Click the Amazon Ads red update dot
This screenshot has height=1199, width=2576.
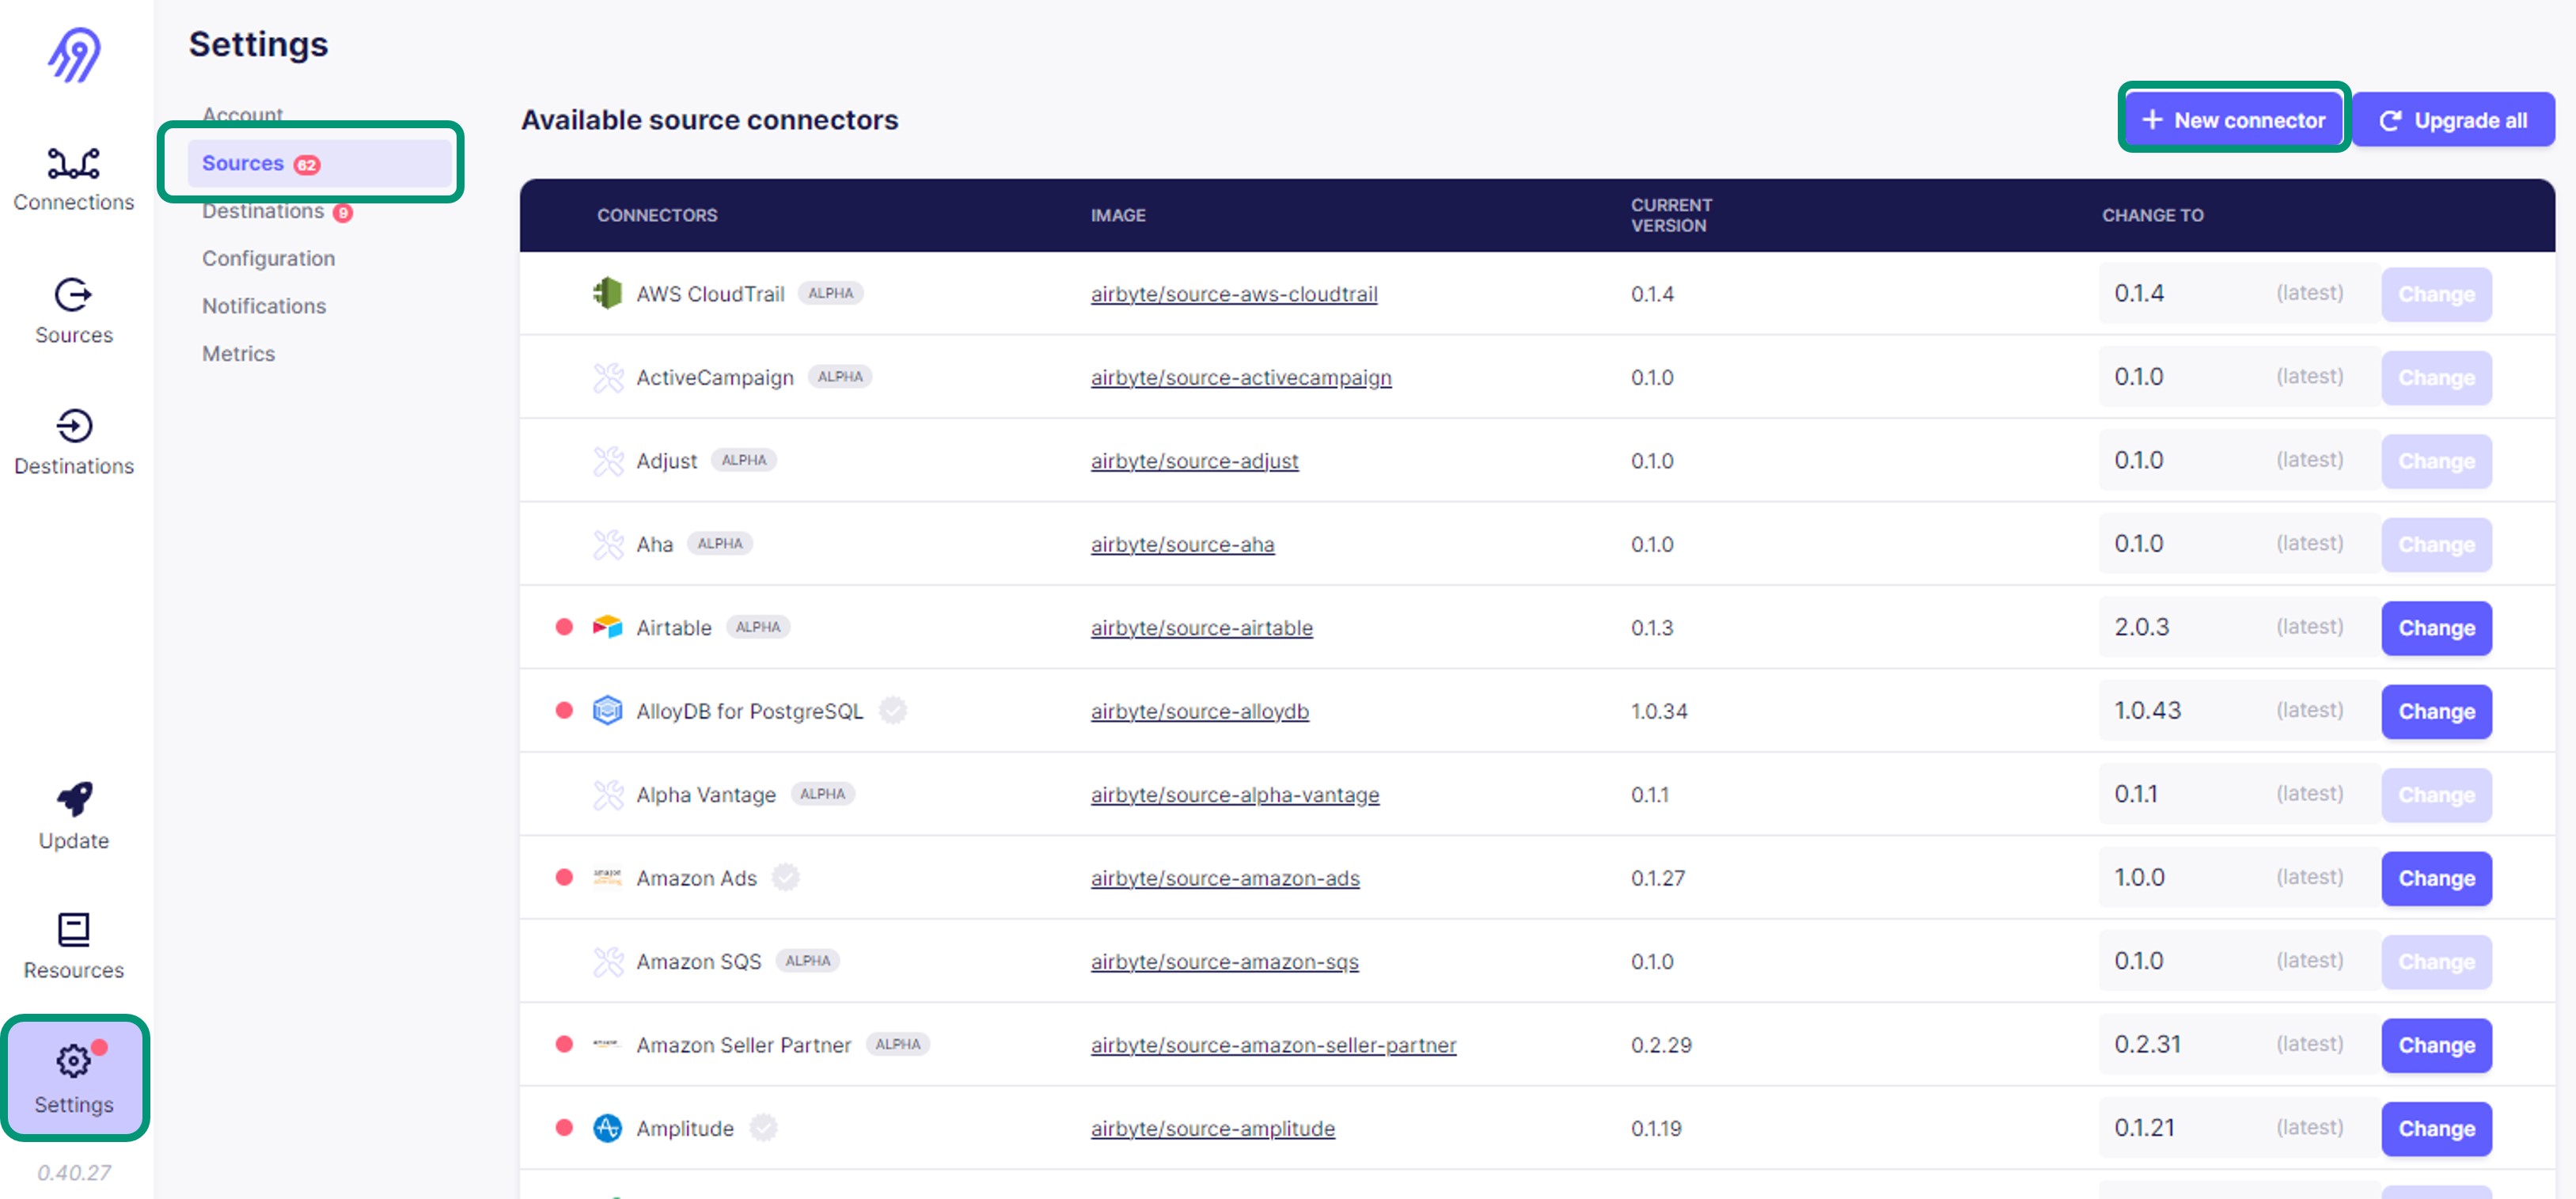[564, 877]
